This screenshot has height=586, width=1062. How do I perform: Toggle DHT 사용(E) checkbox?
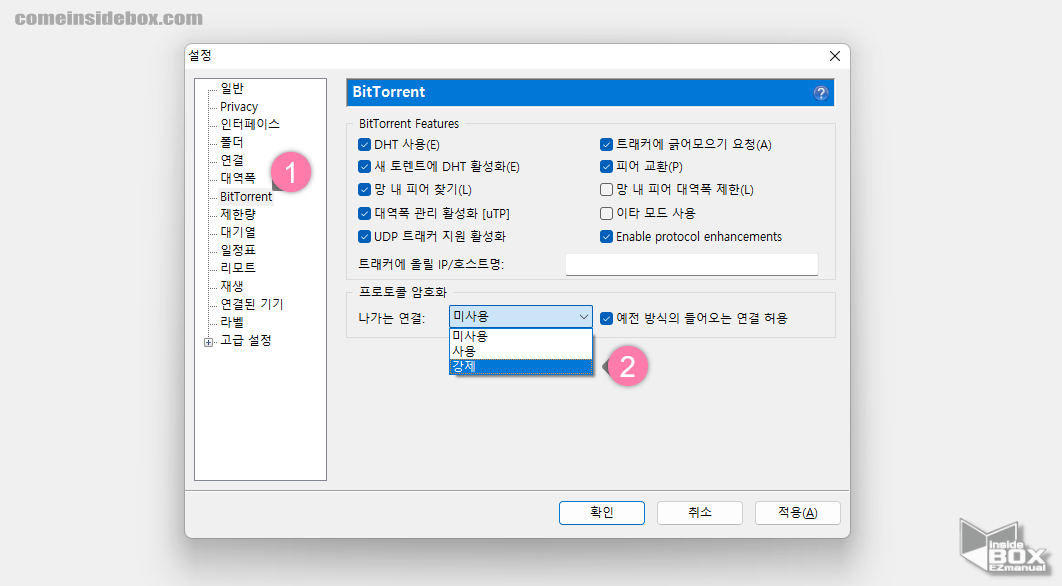point(364,144)
